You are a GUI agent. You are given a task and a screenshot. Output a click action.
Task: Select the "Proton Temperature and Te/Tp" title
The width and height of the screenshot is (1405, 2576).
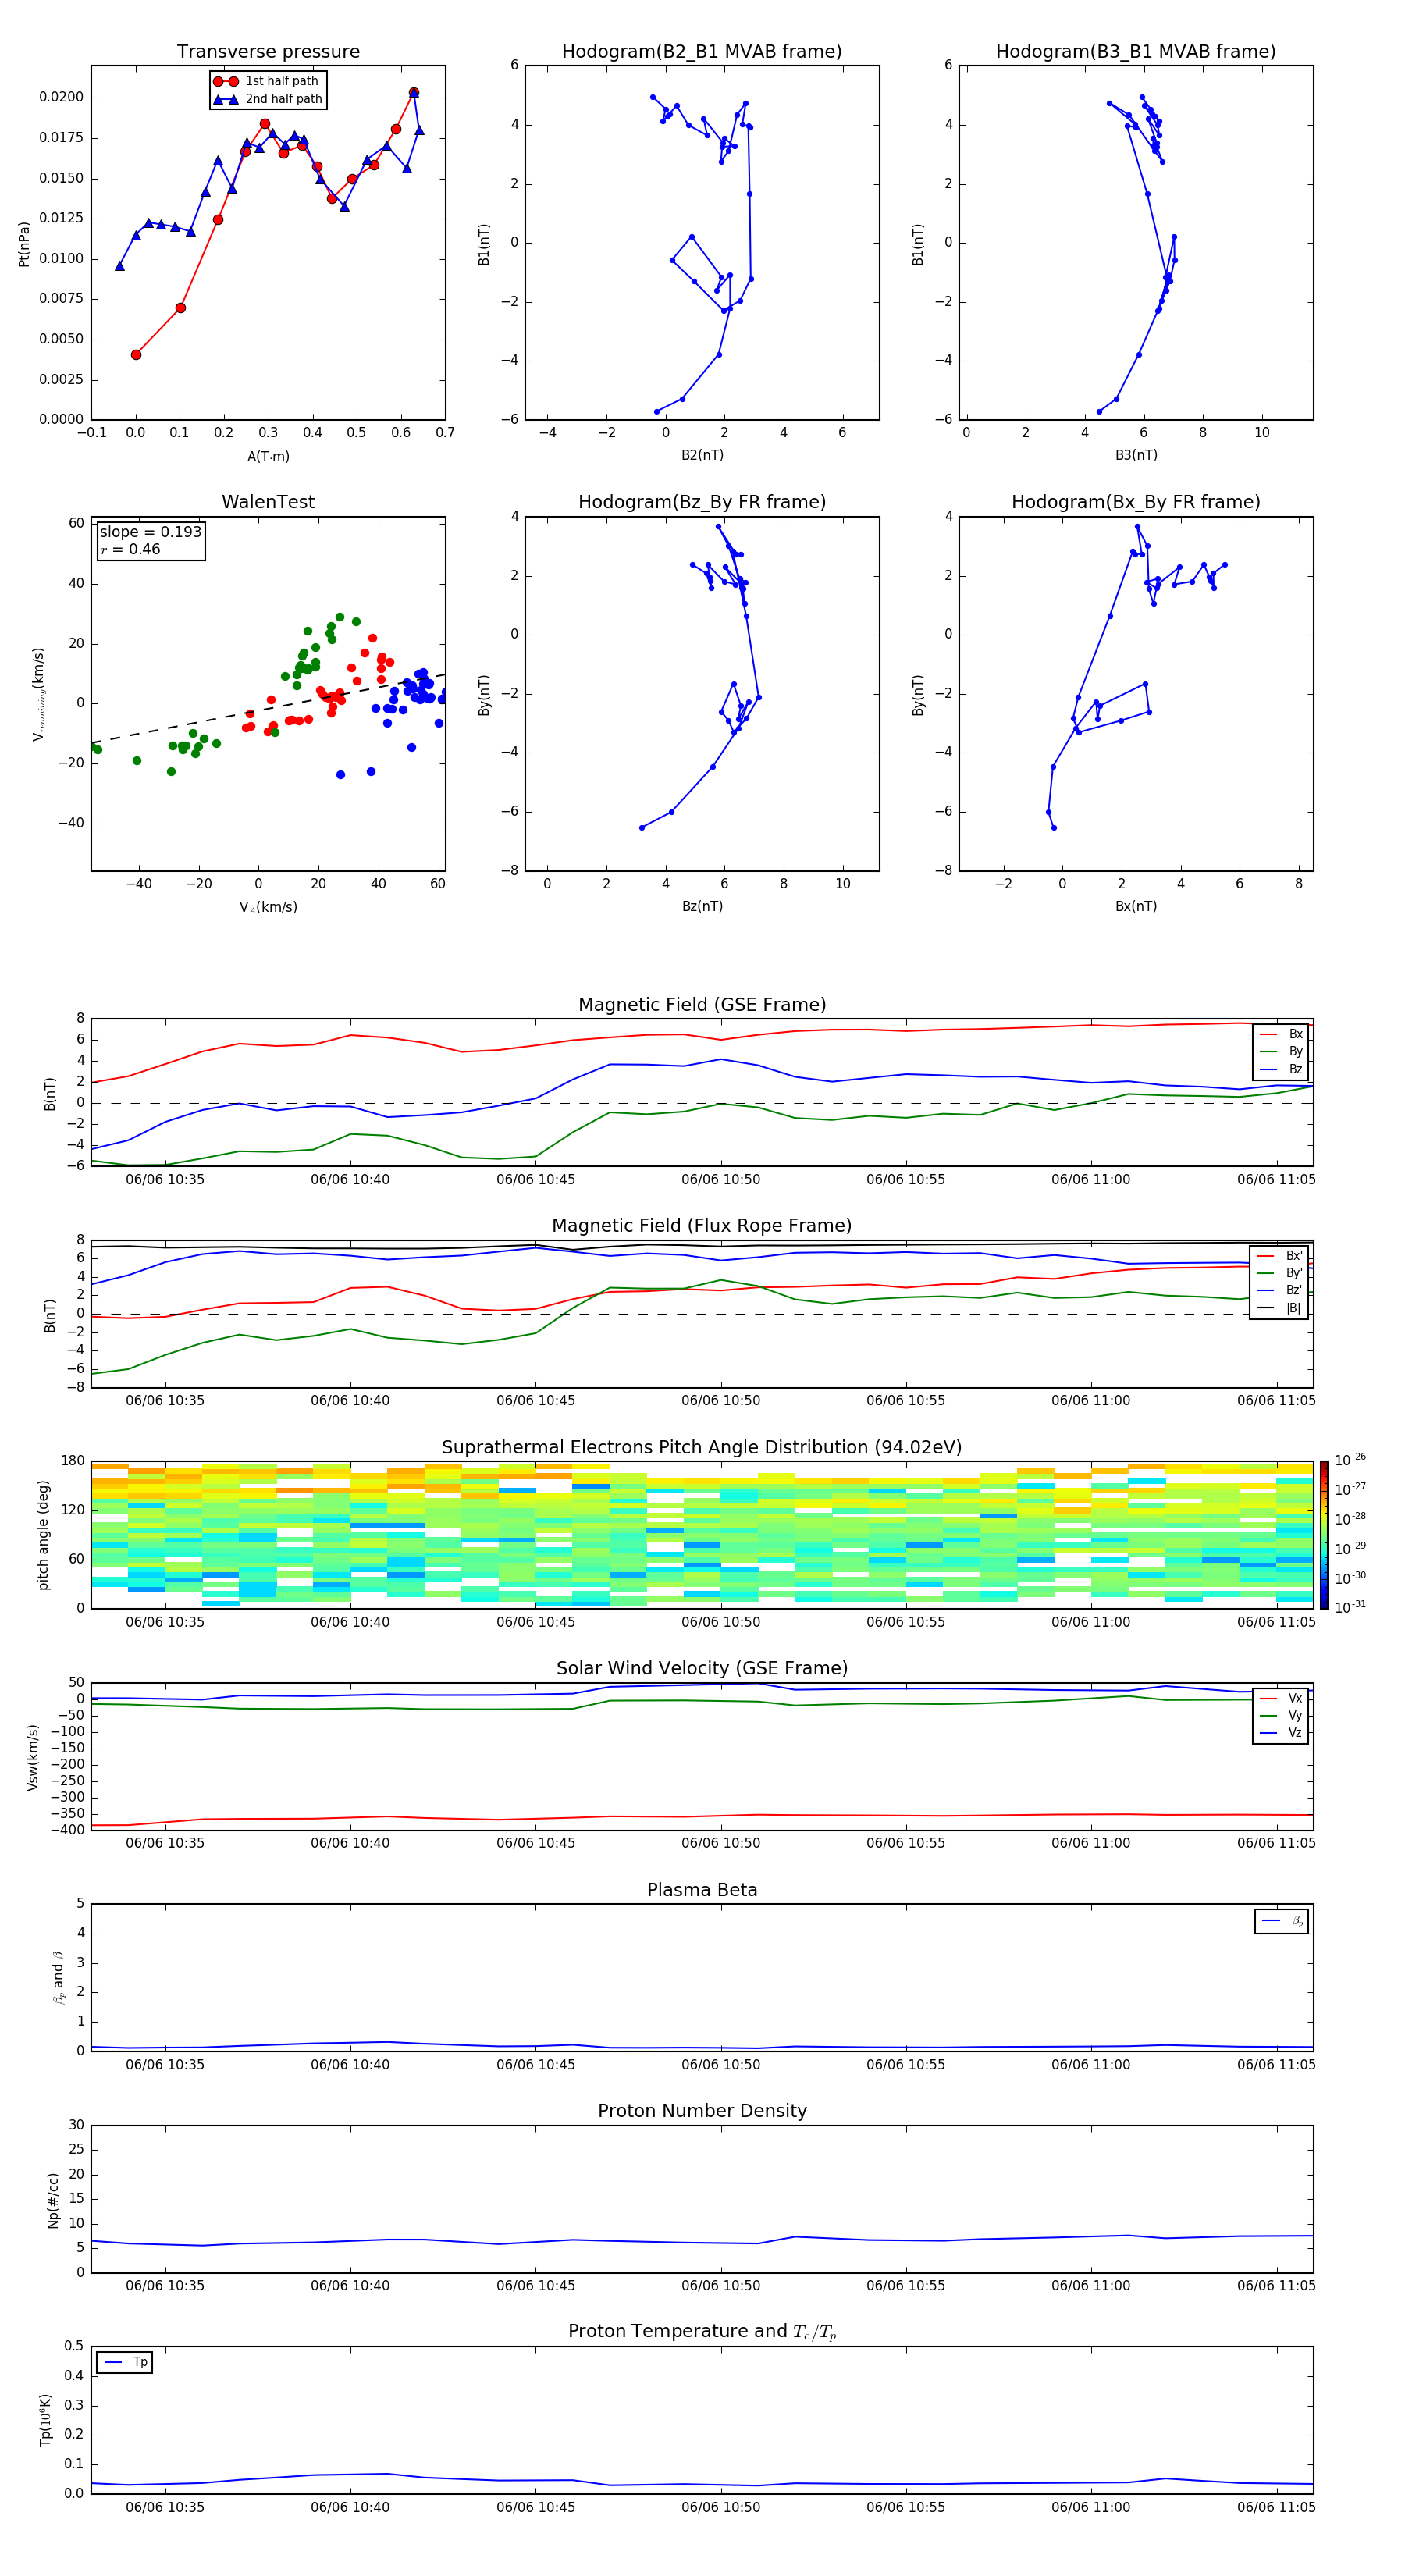click(x=702, y=2333)
